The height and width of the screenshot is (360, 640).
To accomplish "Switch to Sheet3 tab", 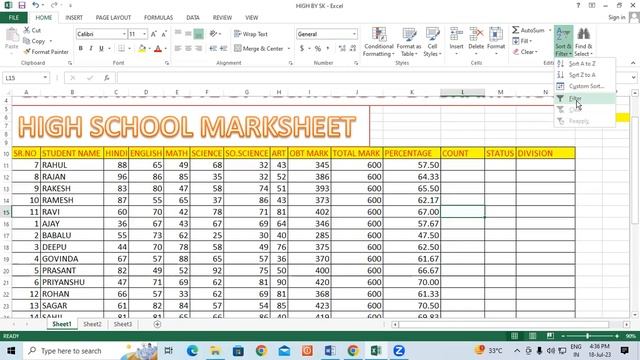I will tap(122, 324).
